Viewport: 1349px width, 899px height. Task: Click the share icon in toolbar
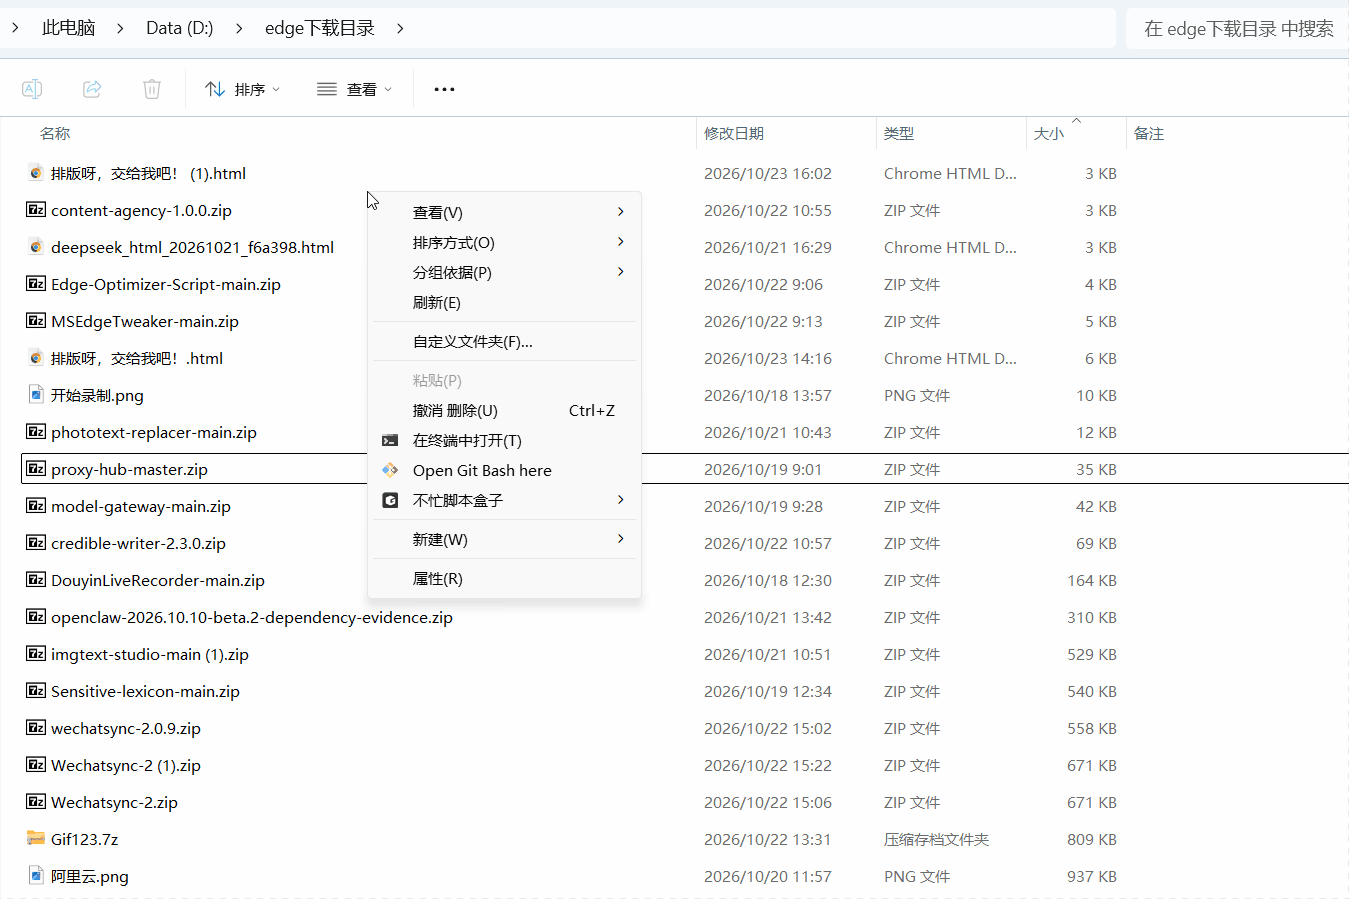pos(92,89)
